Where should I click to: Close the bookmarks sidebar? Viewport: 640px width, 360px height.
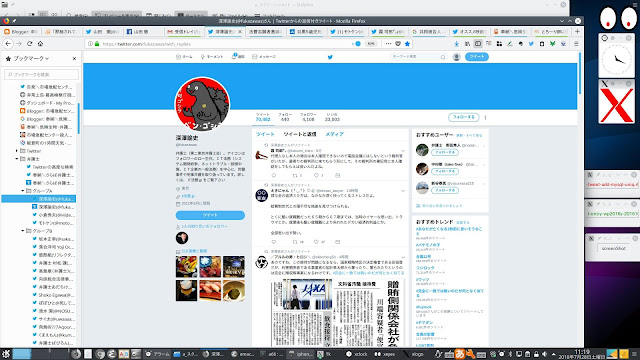(x=74, y=58)
